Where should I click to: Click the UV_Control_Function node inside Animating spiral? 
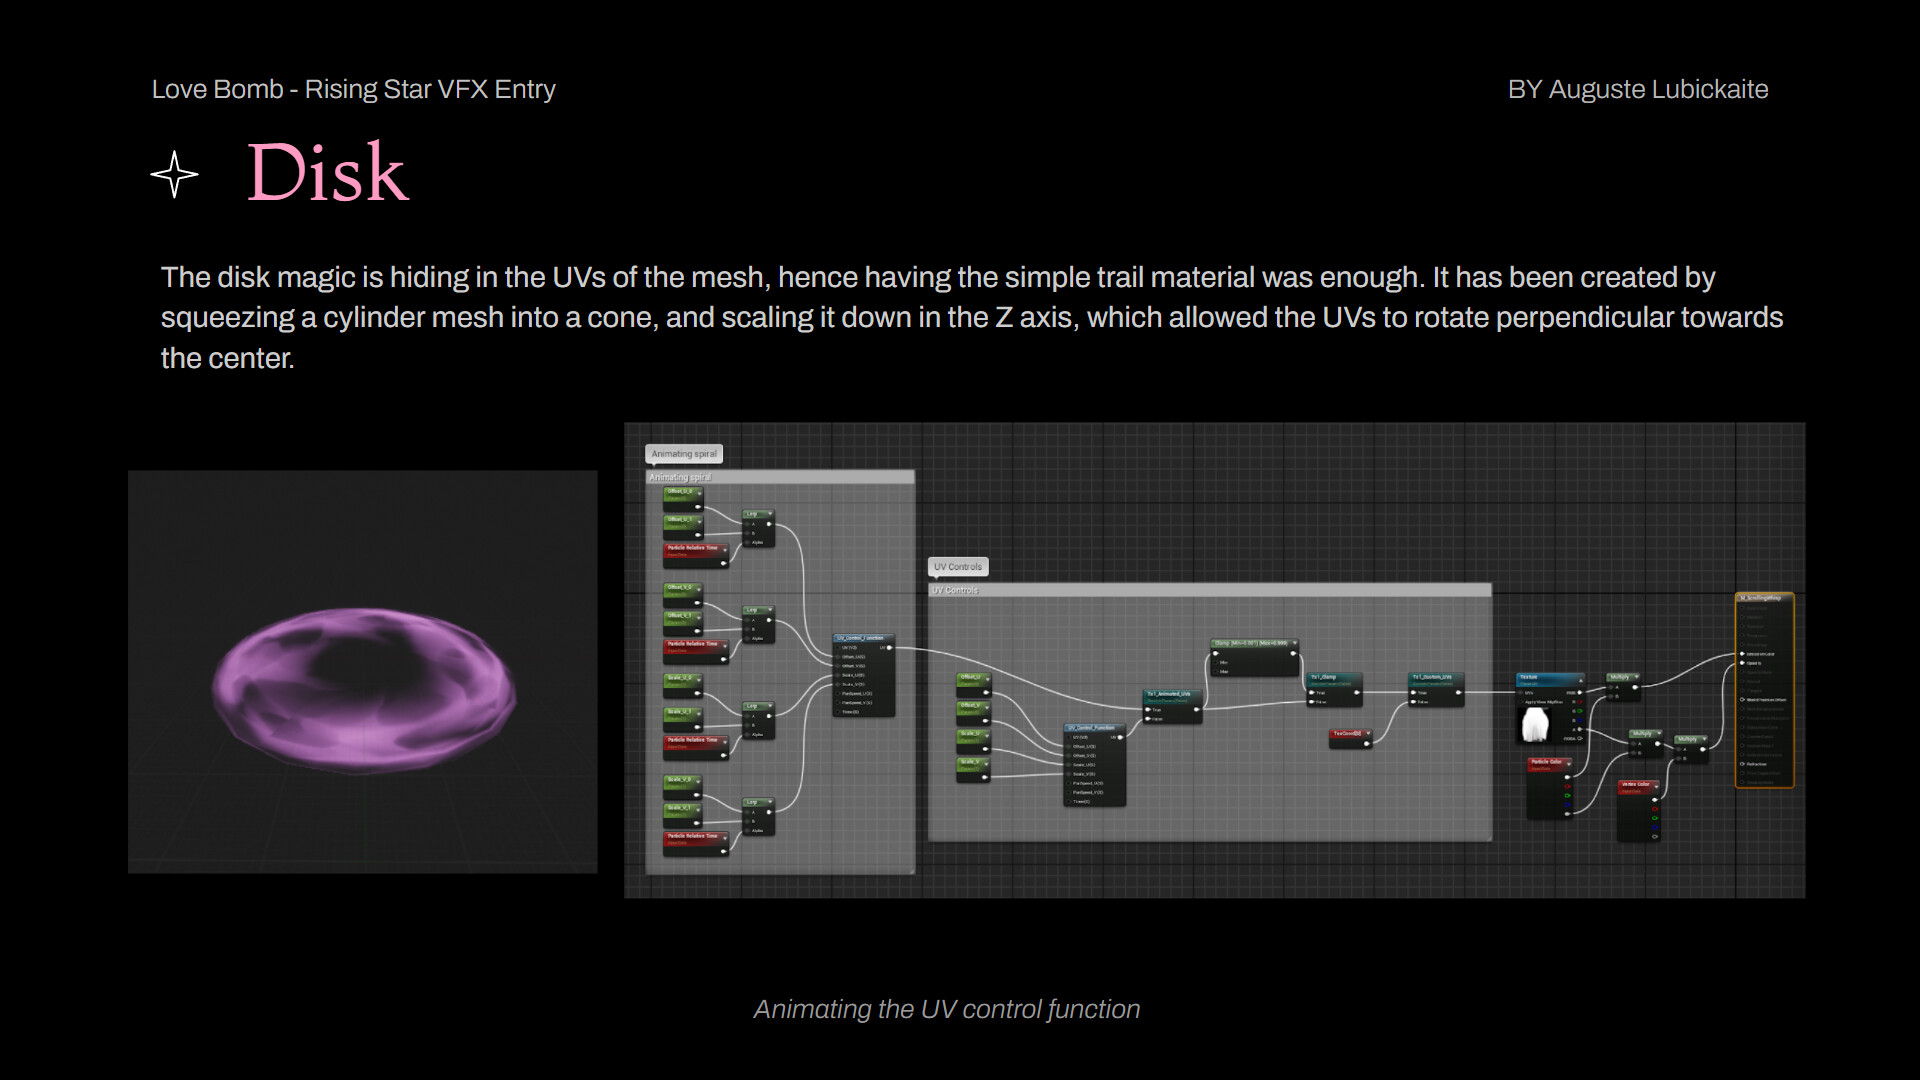[x=862, y=638]
